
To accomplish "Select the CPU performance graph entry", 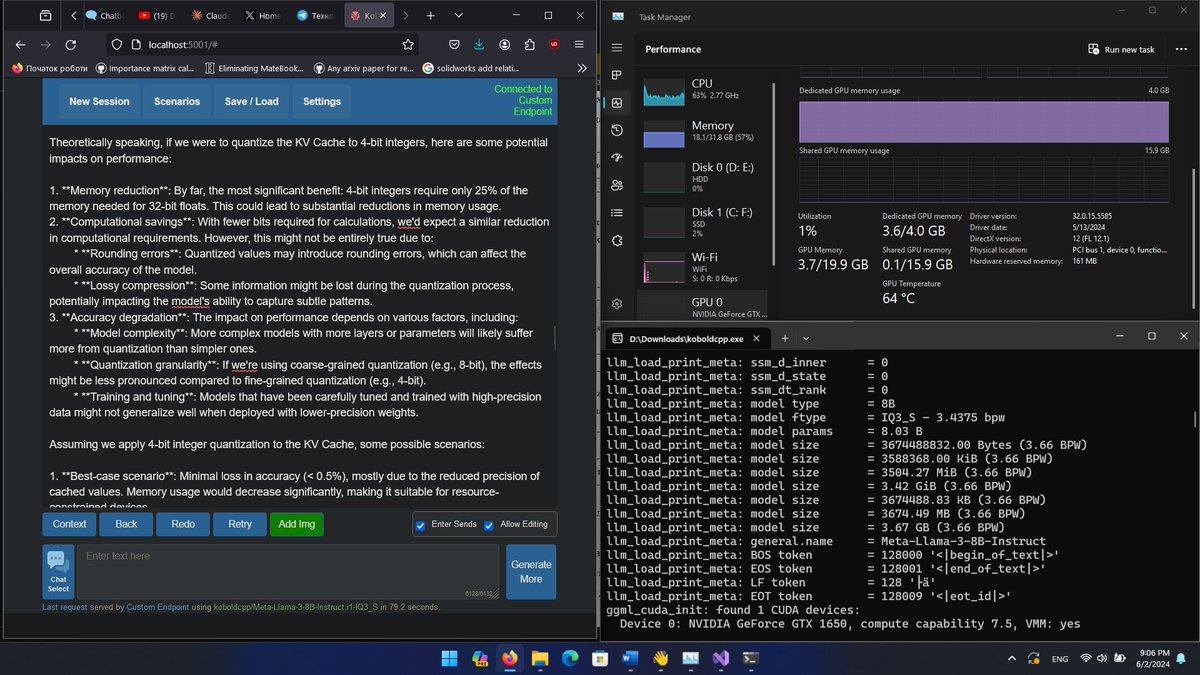I will (702, 90).
